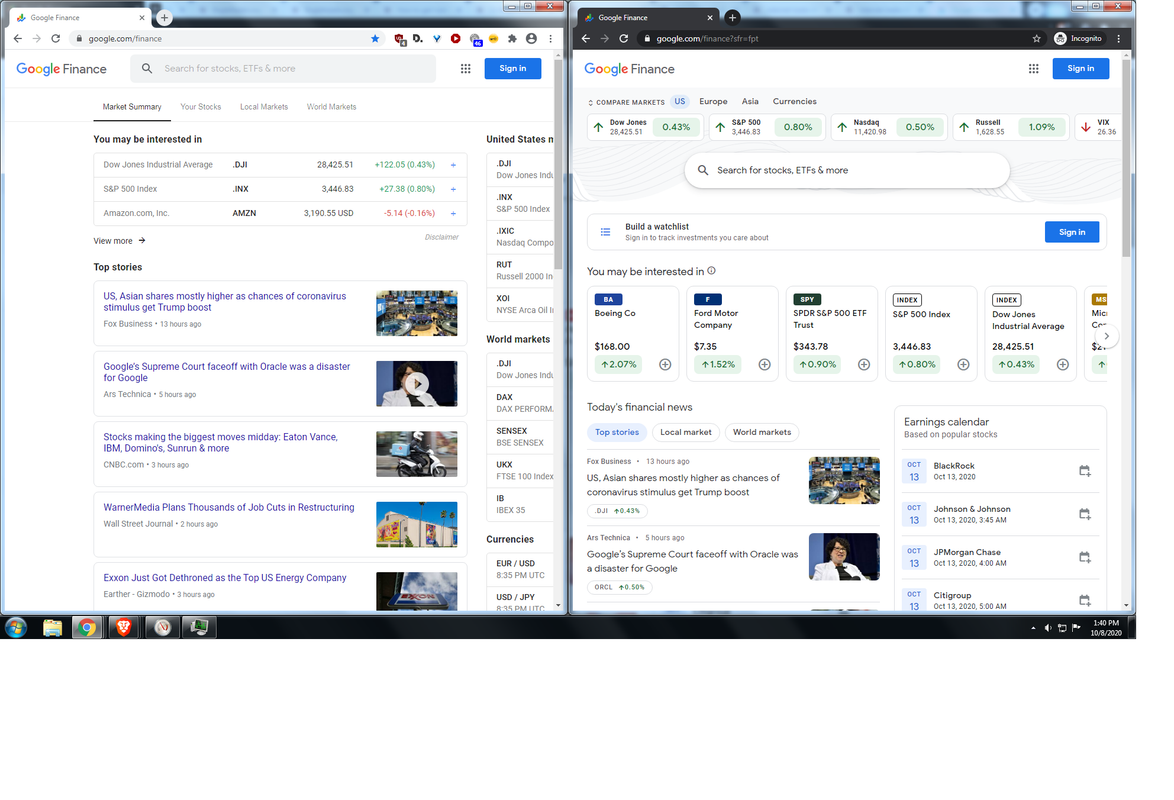This screenshot has width=1174, height=800.
Task: Open View more arrow under suggested stocks
Action: click(x=142, y=240)
